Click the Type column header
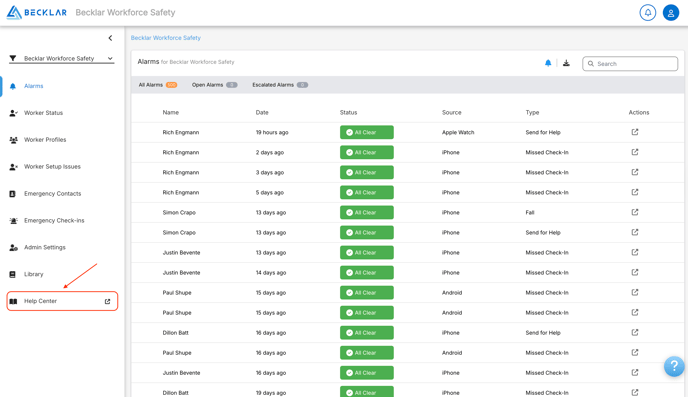 tap(532, 112)
